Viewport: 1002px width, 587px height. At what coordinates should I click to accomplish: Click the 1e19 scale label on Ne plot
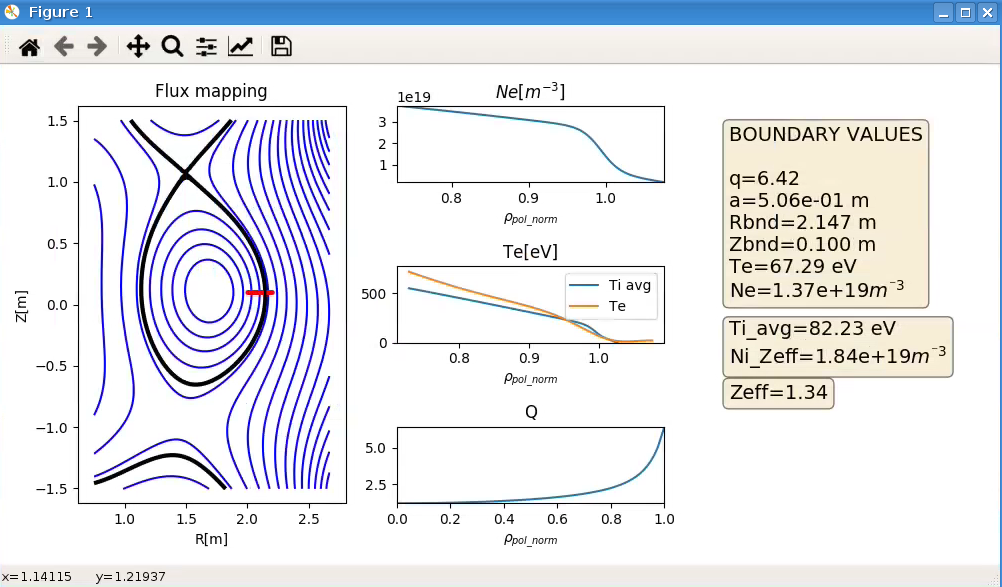tap(414, 97)
